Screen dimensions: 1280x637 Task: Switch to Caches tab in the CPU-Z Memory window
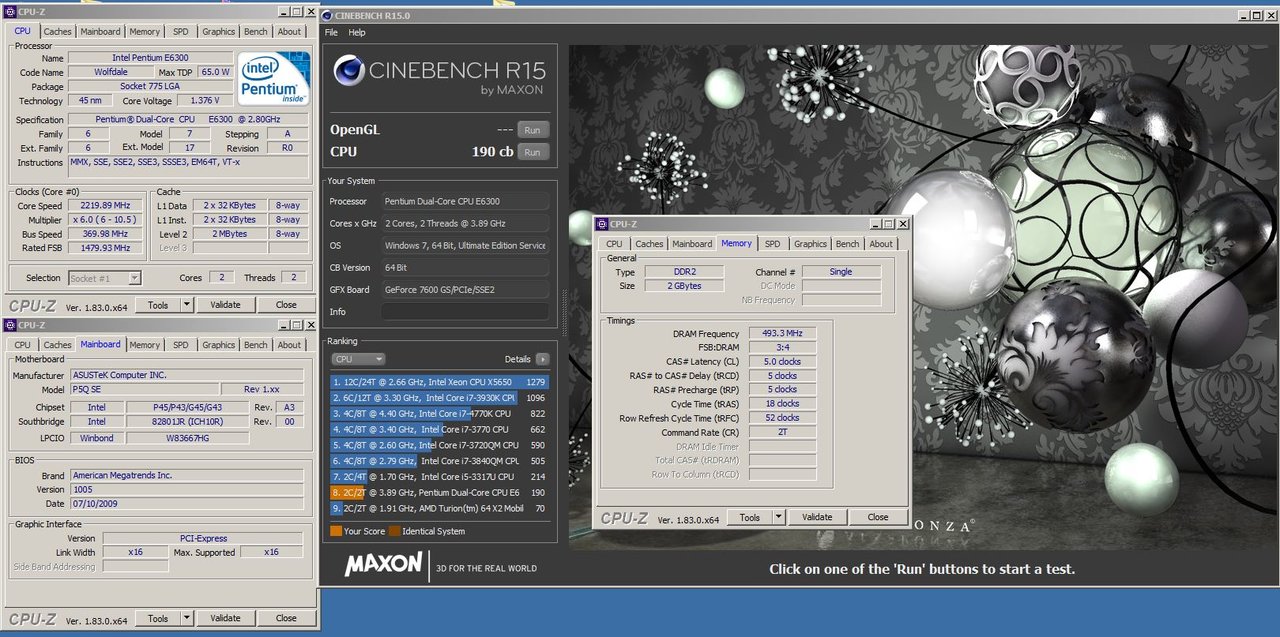649,244
